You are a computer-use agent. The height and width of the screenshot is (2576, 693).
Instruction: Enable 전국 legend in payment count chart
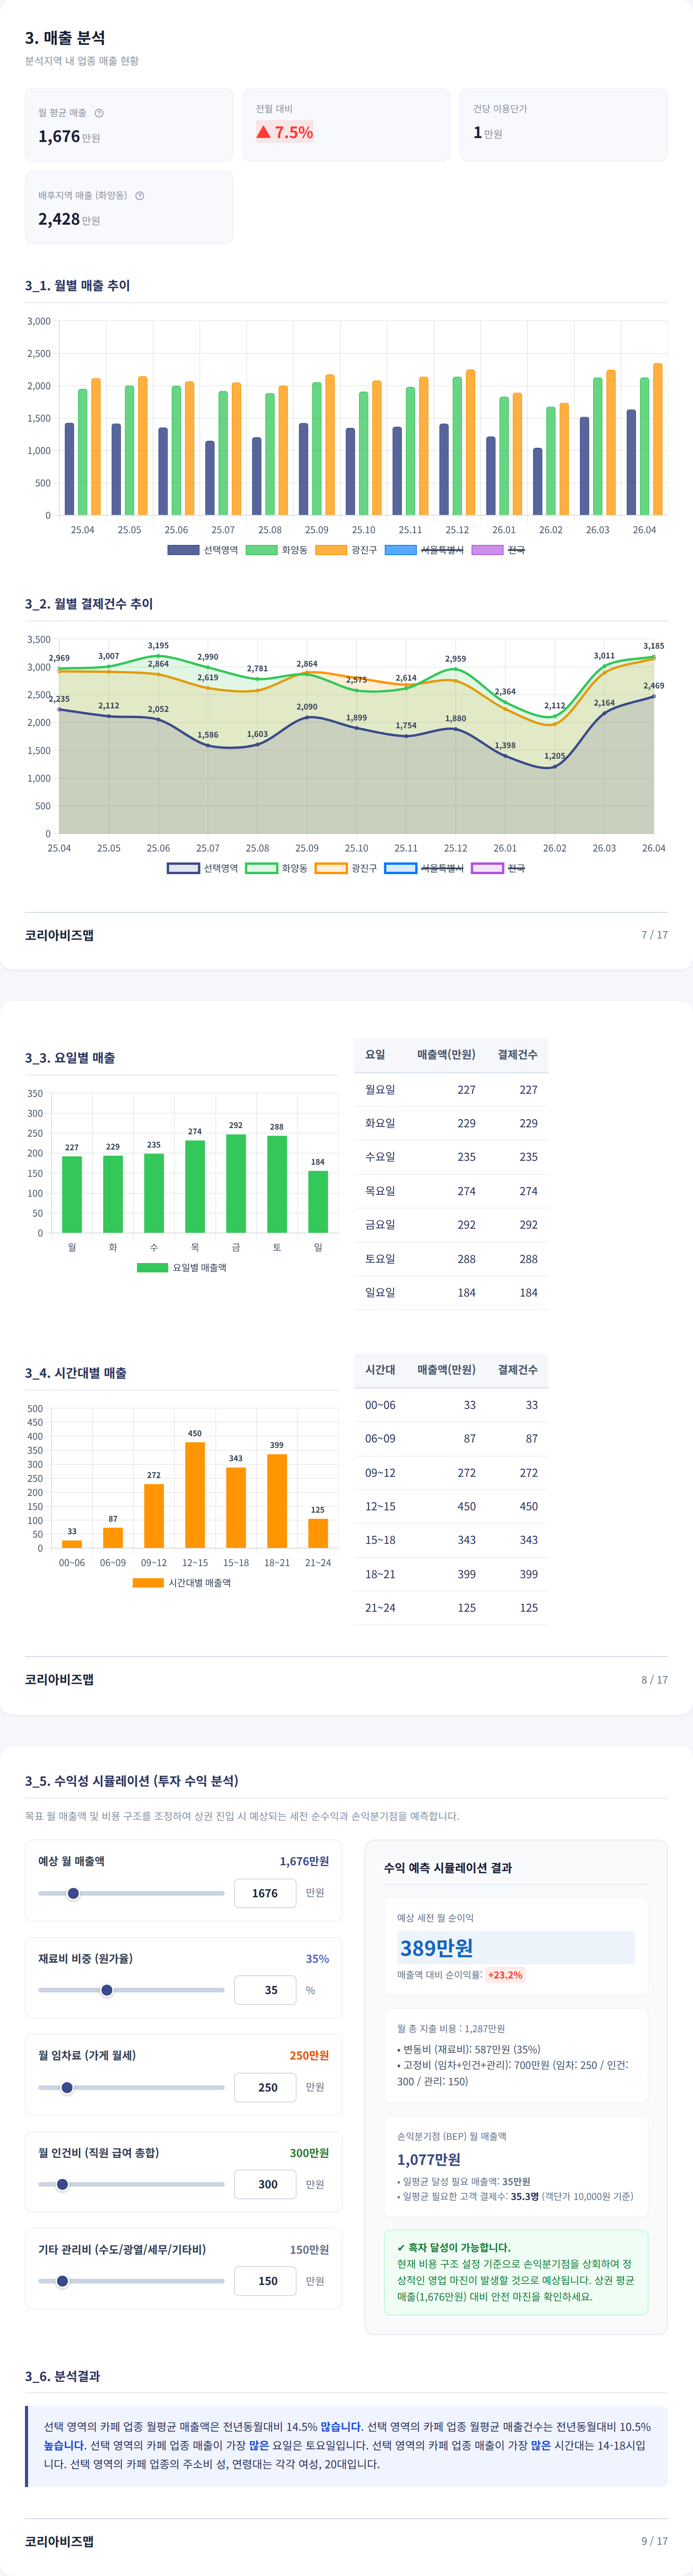coord(498,868)
